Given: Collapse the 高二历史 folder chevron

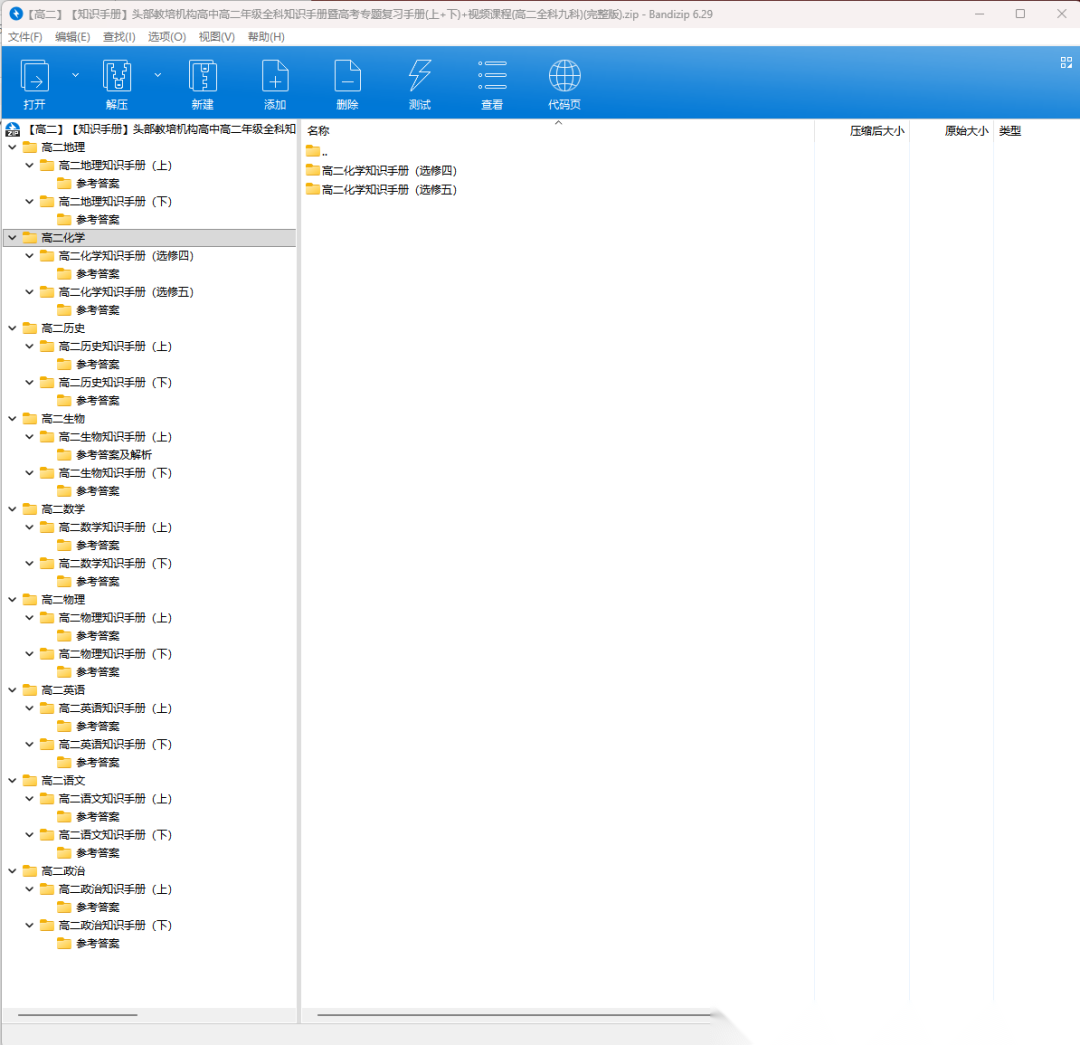Looking at the screenshot, I should (12, 328).
